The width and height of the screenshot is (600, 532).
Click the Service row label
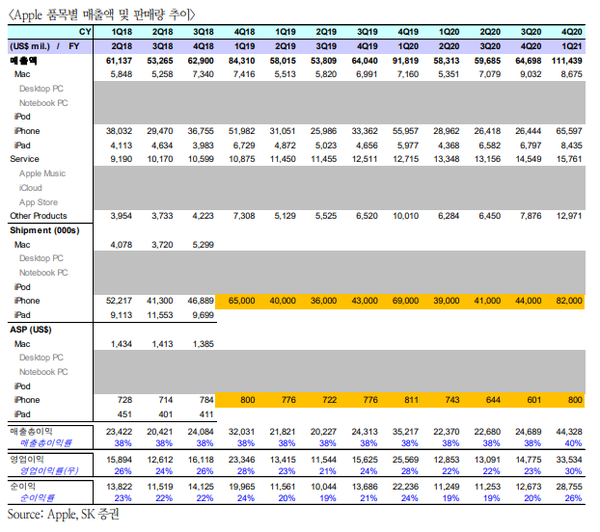25,159
